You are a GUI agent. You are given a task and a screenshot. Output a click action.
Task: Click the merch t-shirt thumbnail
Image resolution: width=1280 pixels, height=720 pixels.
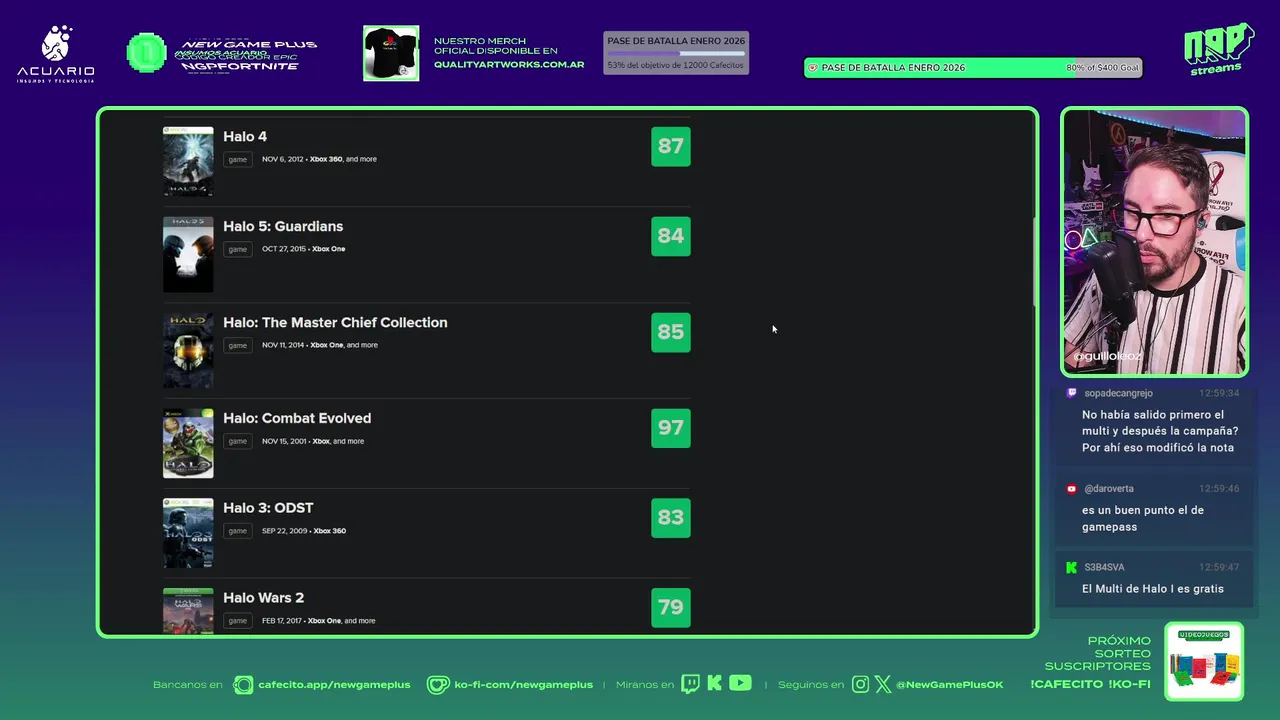pyautogui.click(x=391, y=53)
